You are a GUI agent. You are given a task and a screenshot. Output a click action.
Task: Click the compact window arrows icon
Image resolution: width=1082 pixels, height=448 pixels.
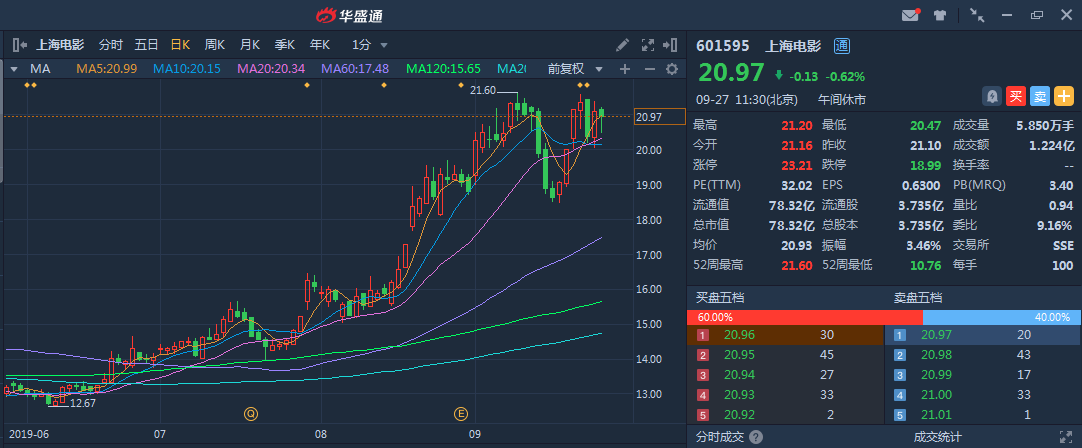coord(977,14)
